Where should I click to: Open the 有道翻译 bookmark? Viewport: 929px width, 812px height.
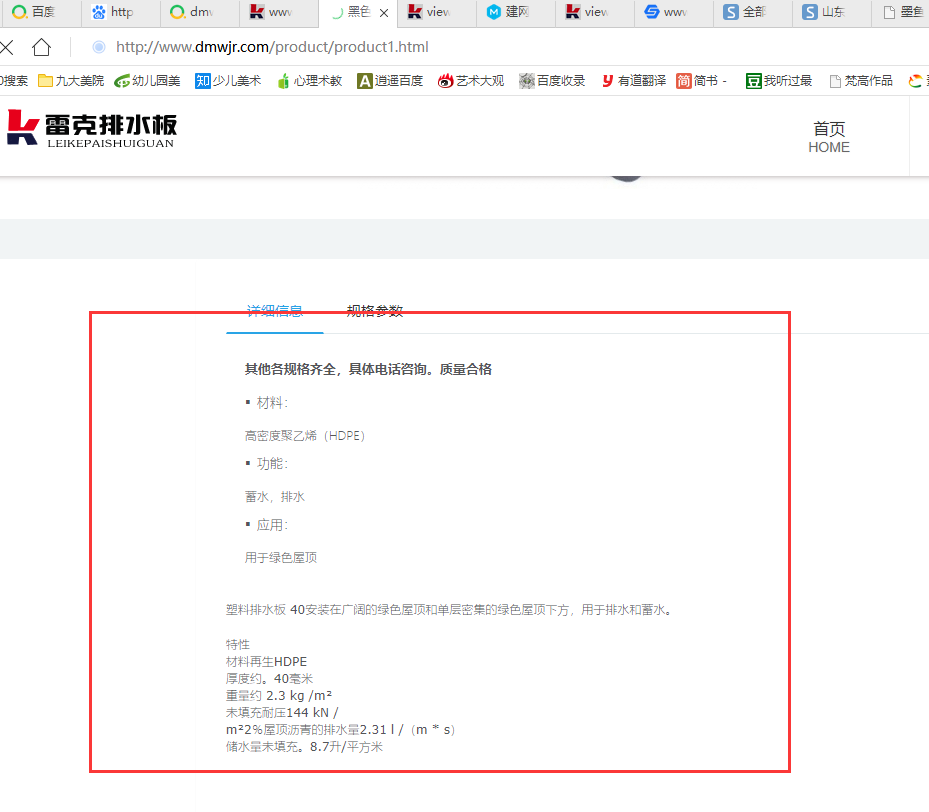tap(633, 81)
